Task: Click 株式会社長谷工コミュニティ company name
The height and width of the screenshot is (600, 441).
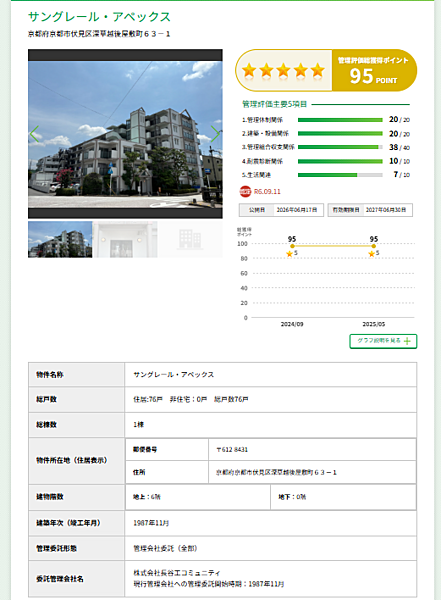Action: 177,573
